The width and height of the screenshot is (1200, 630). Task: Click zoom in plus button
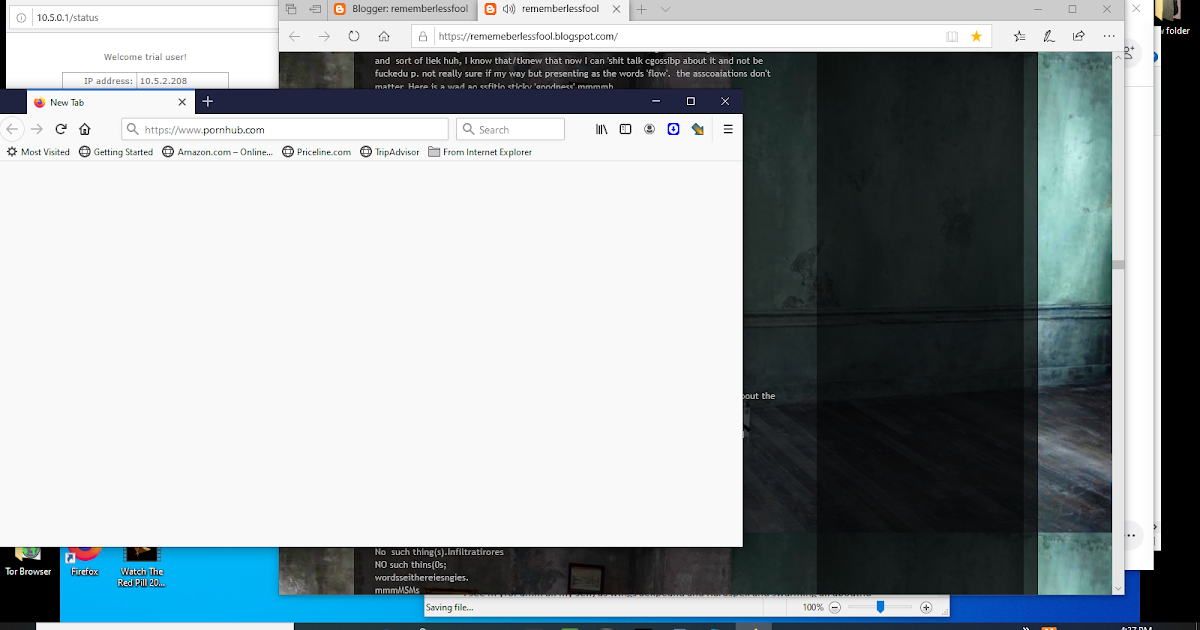coord(926,607)
